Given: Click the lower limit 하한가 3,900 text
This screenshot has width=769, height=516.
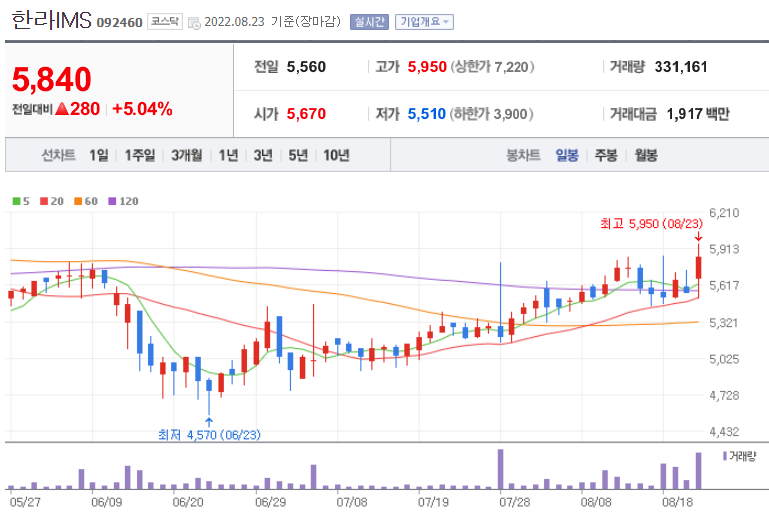Looking at the screenshot, I should 491,114.
